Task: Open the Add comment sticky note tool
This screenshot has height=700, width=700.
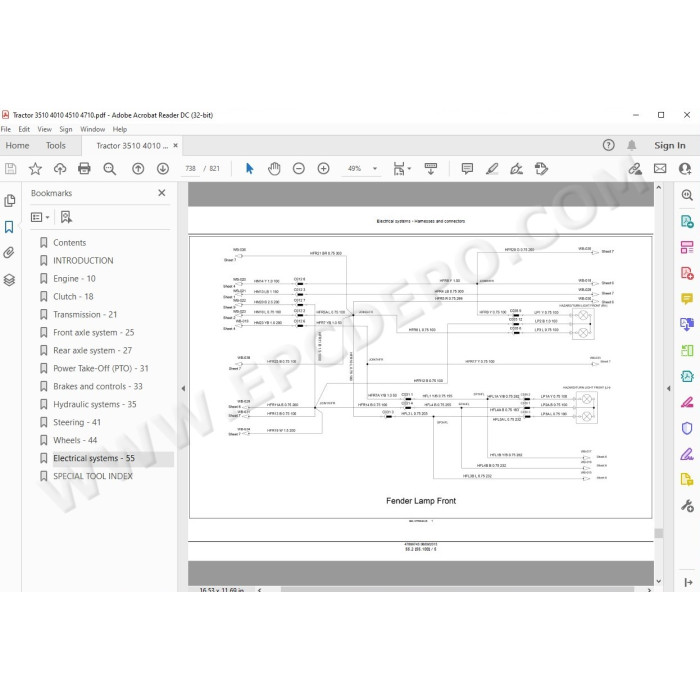Action: [x=467, y=168]
